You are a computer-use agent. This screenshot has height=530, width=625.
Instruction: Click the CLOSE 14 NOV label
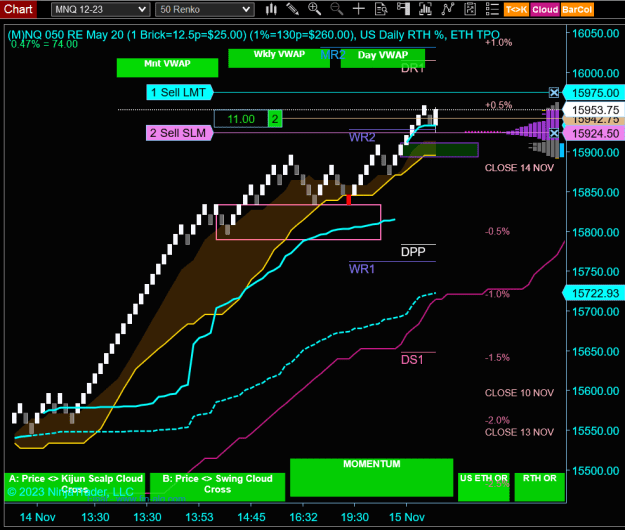click(519, 168)
